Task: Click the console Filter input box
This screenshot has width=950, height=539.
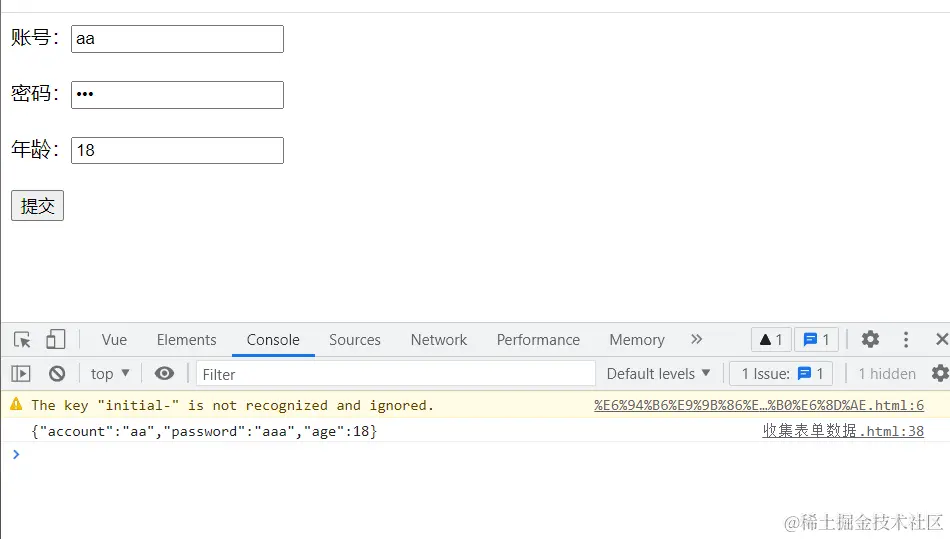Action: click(x=396, y=374)
